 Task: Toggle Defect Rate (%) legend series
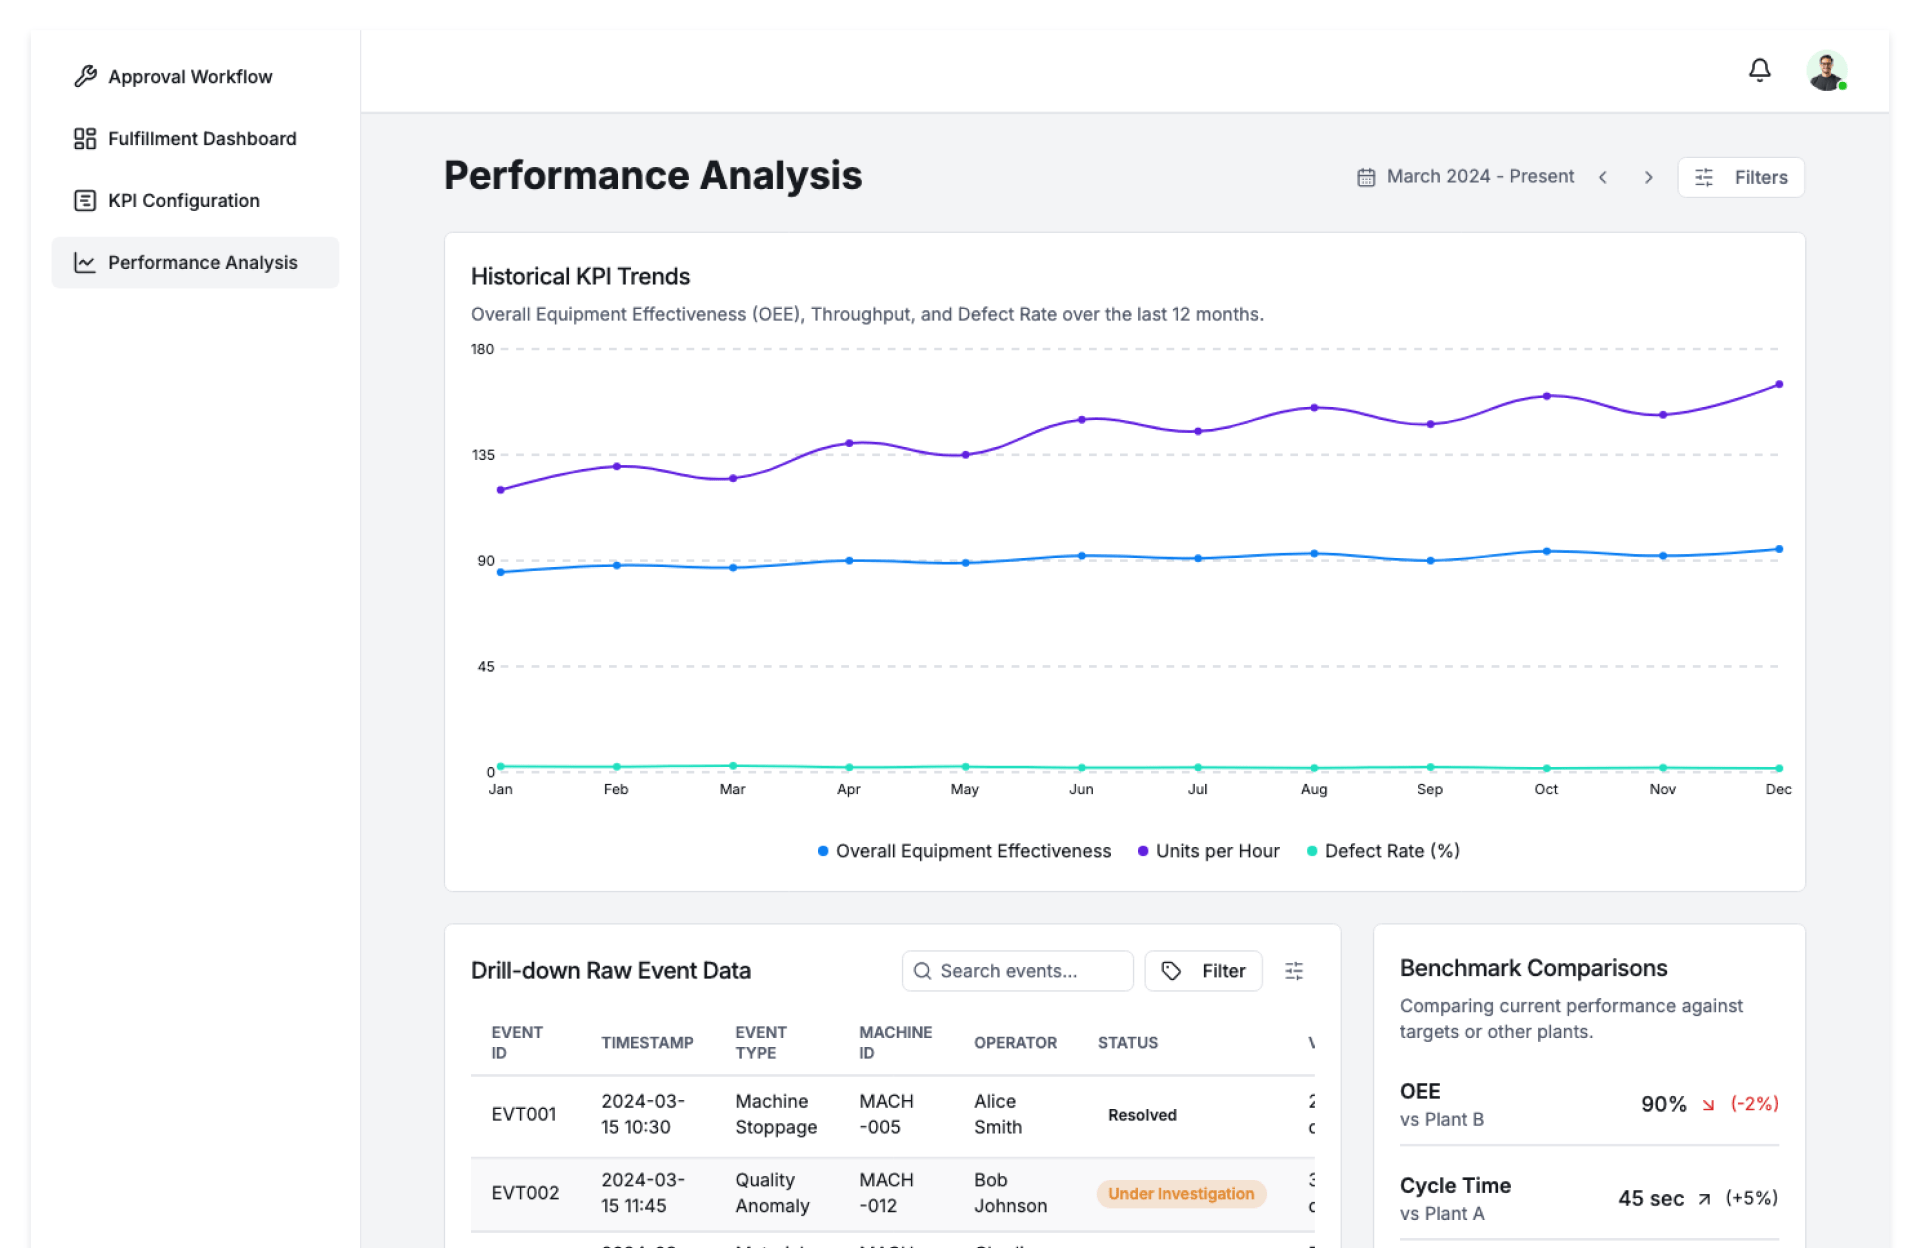(1383, 851)
